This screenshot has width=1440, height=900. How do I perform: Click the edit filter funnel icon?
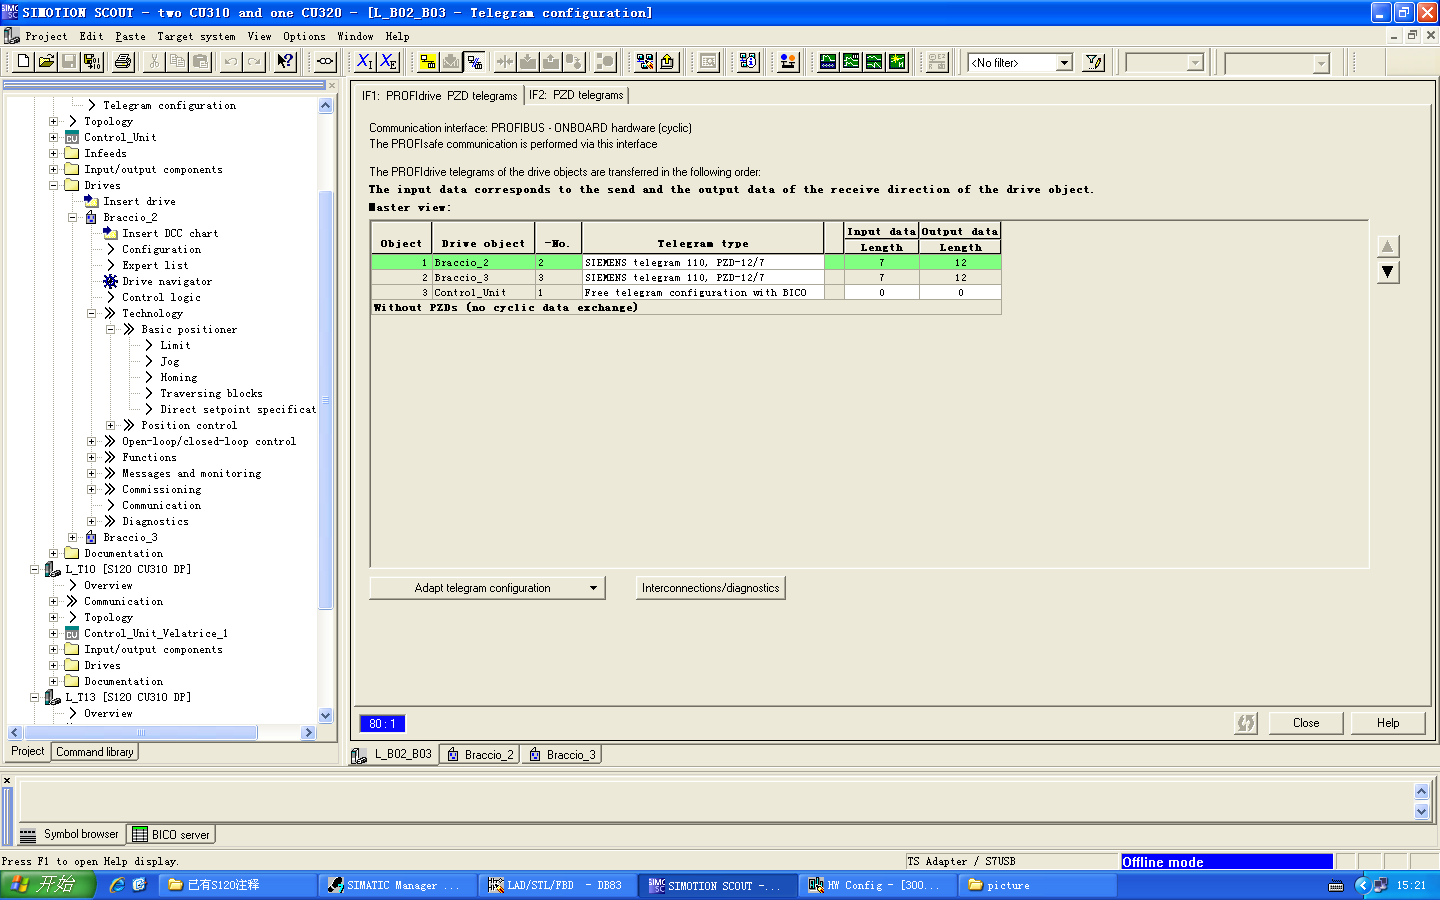[x=1094, y=62]
